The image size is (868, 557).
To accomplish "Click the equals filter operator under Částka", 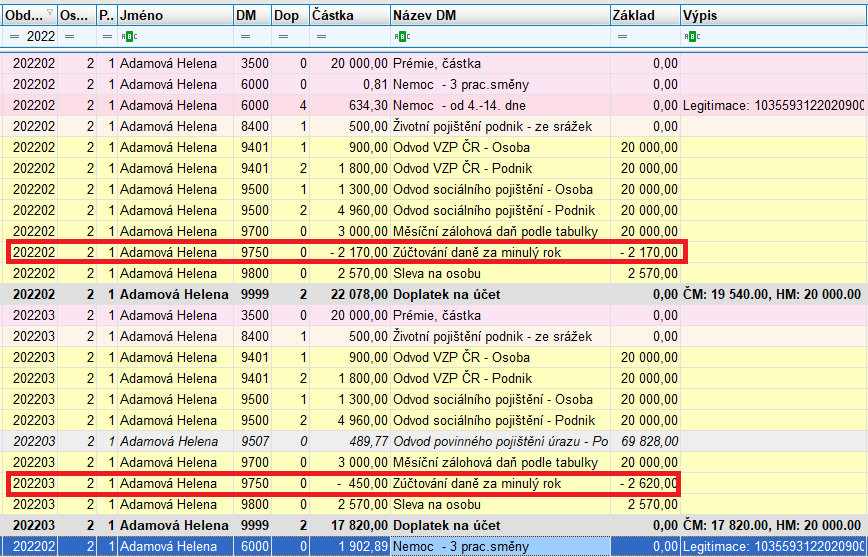I will 319,36.
